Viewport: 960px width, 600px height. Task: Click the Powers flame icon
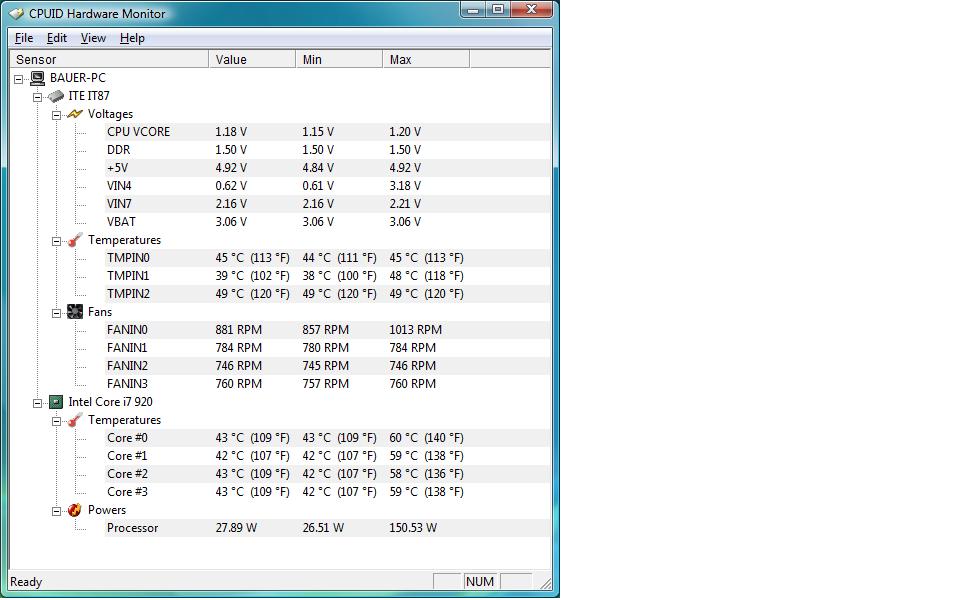(x=75, y=509)
